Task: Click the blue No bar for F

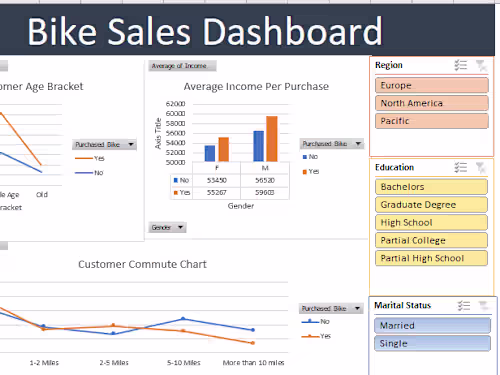Action: pyautogui.click(x=210, y=154)
